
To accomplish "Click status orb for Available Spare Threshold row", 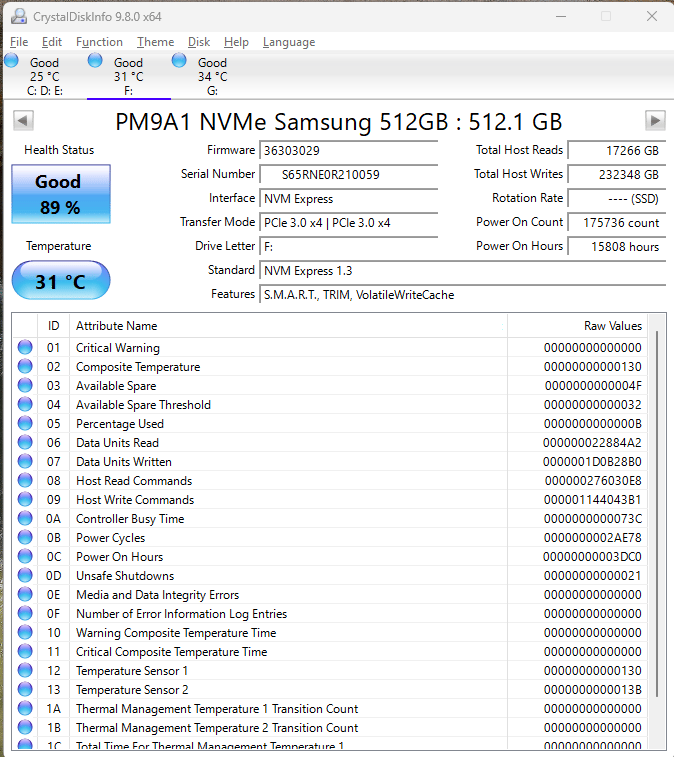I will (25, 404).
